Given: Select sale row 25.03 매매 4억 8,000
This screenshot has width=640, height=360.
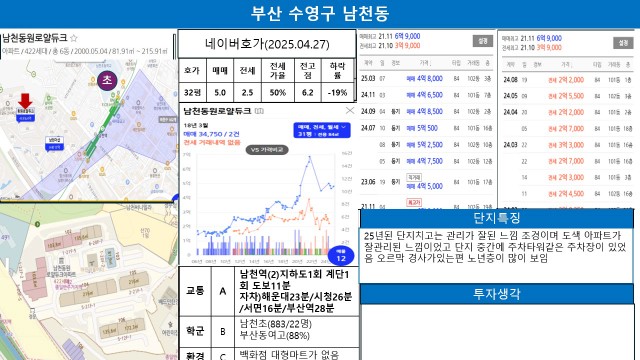Looking at the screenshot, I should pyautogui.click(x=427, y=78).
